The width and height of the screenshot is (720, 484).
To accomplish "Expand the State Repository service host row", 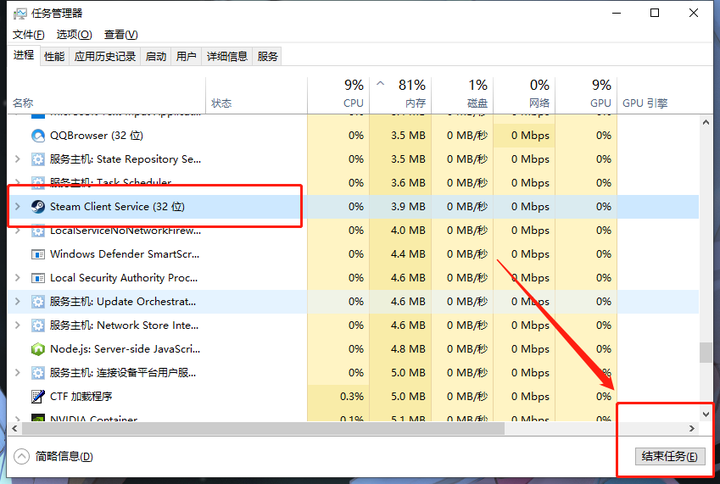I will click(x=17, y=159).
